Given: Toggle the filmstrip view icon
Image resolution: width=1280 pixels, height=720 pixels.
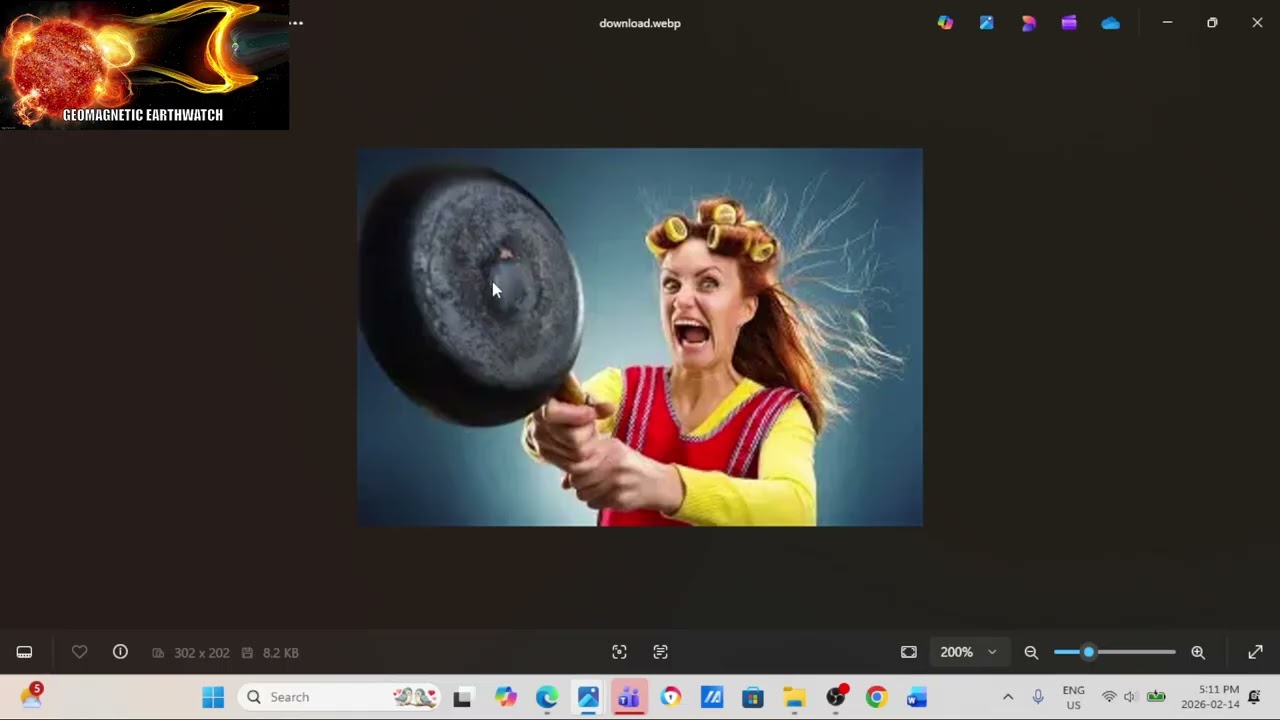Looking at the screenshot, I should (24, 652).
